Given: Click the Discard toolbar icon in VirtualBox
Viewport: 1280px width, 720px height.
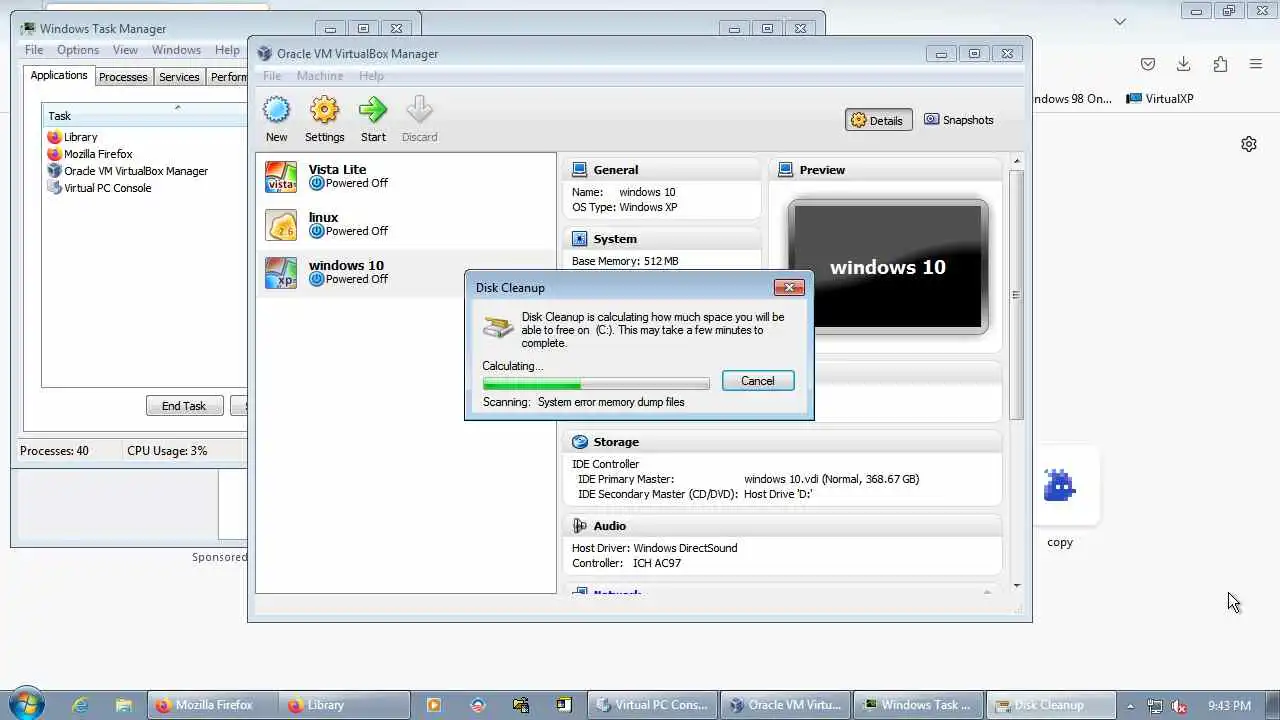Looking at the screenshot, I should (x=419, y=119).
